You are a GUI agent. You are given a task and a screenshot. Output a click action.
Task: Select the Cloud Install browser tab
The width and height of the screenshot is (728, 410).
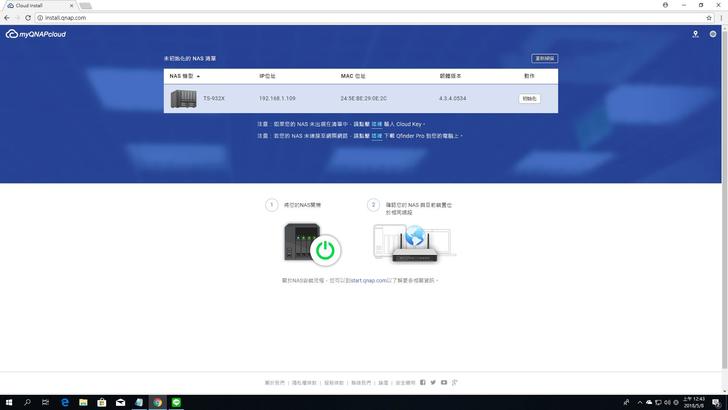coord(39,6)
